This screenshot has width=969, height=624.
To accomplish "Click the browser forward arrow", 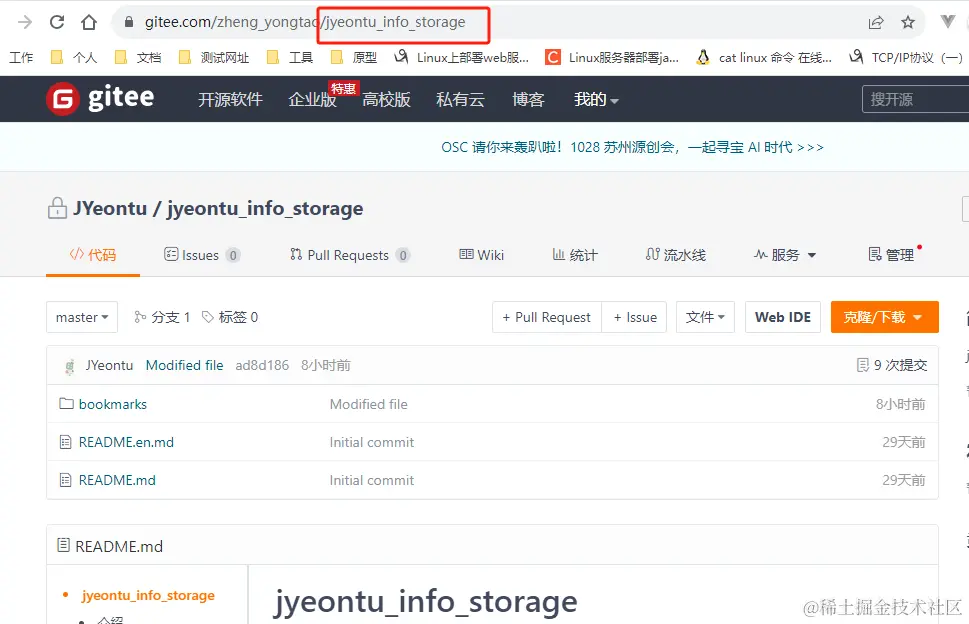I will coord(25,22).
